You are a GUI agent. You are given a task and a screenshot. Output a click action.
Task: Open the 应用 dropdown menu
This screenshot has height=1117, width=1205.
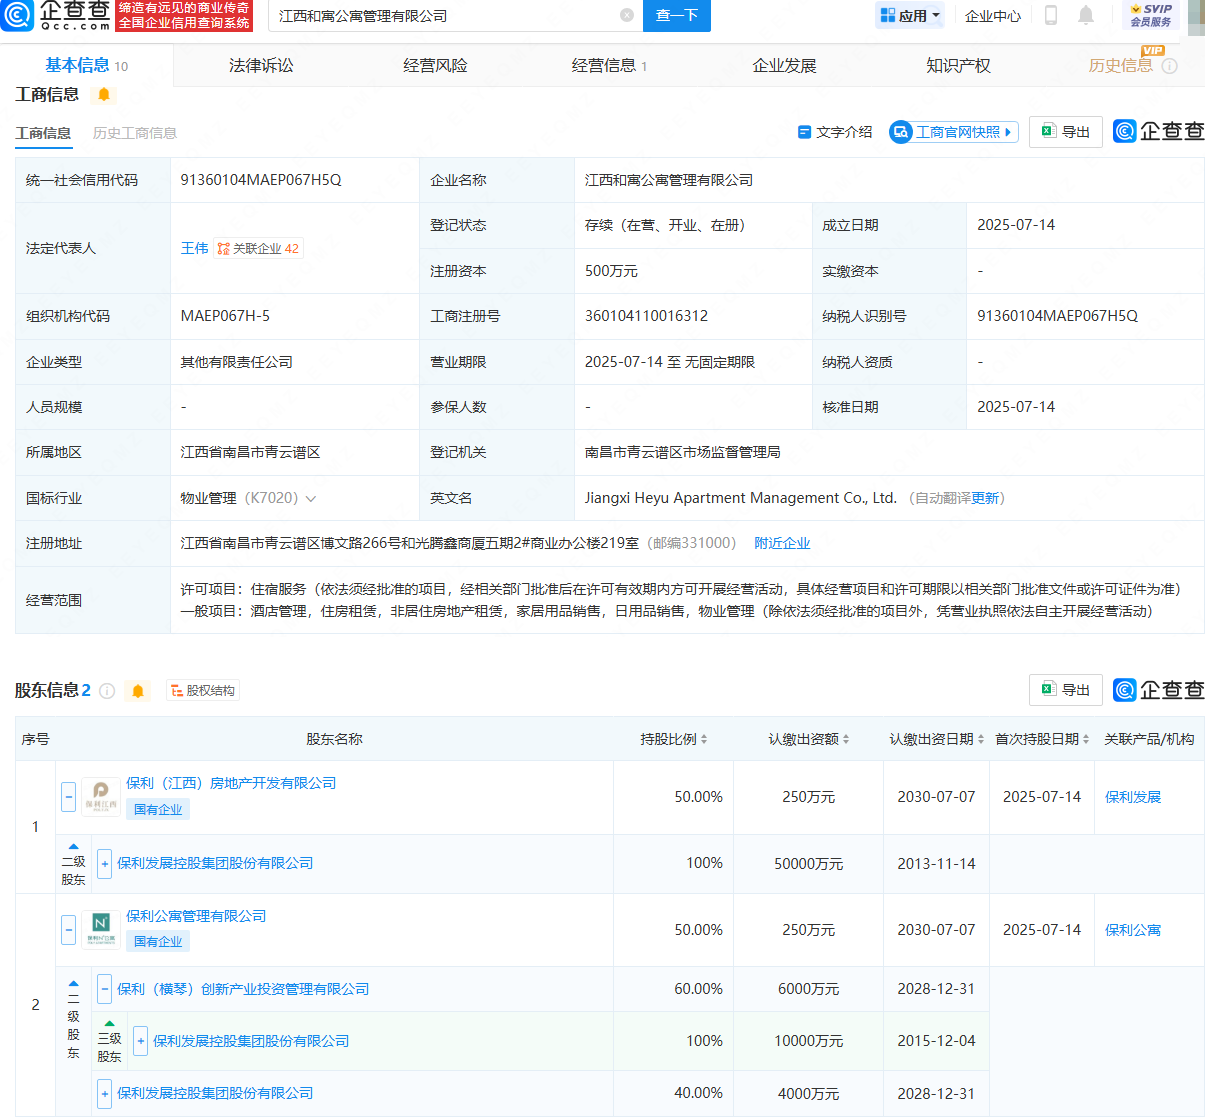pyautogui.click(x=910, y=15)
